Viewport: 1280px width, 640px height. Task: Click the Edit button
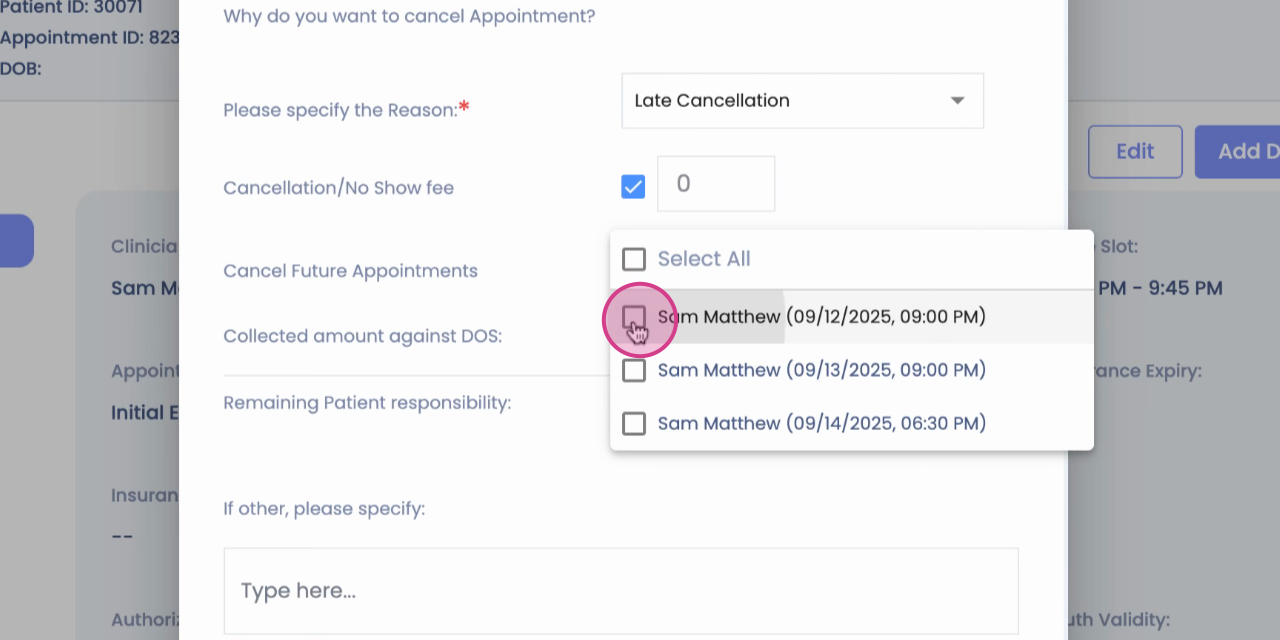point(1135,152)
